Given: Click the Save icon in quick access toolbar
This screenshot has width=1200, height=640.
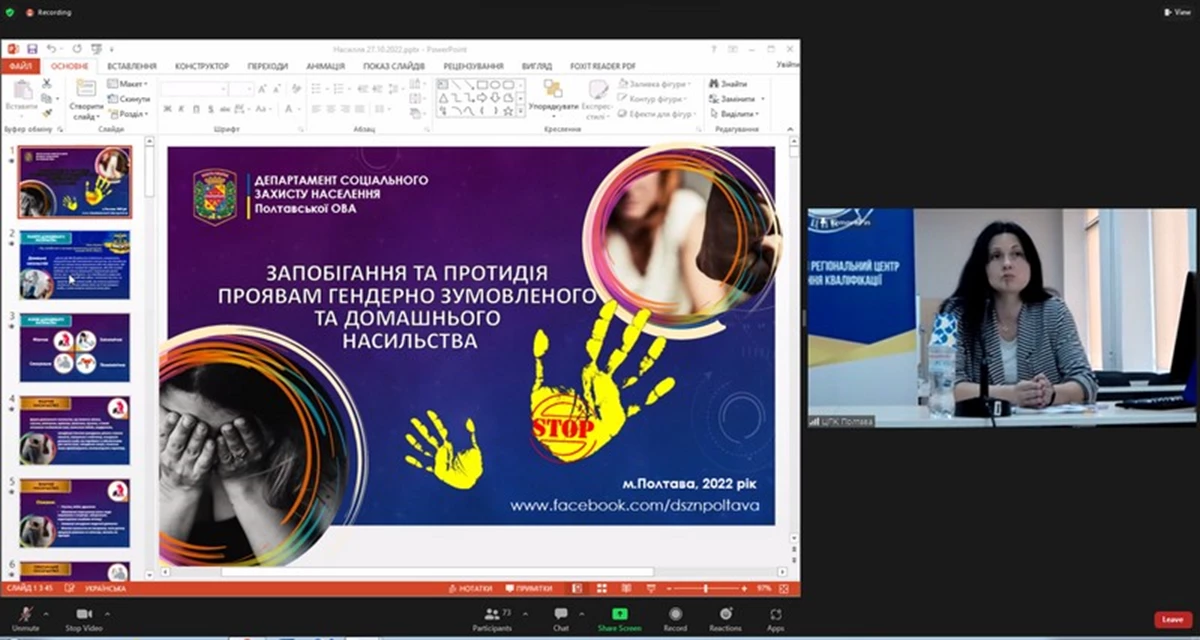Looking at the screenshot, I should coord(32,48).
